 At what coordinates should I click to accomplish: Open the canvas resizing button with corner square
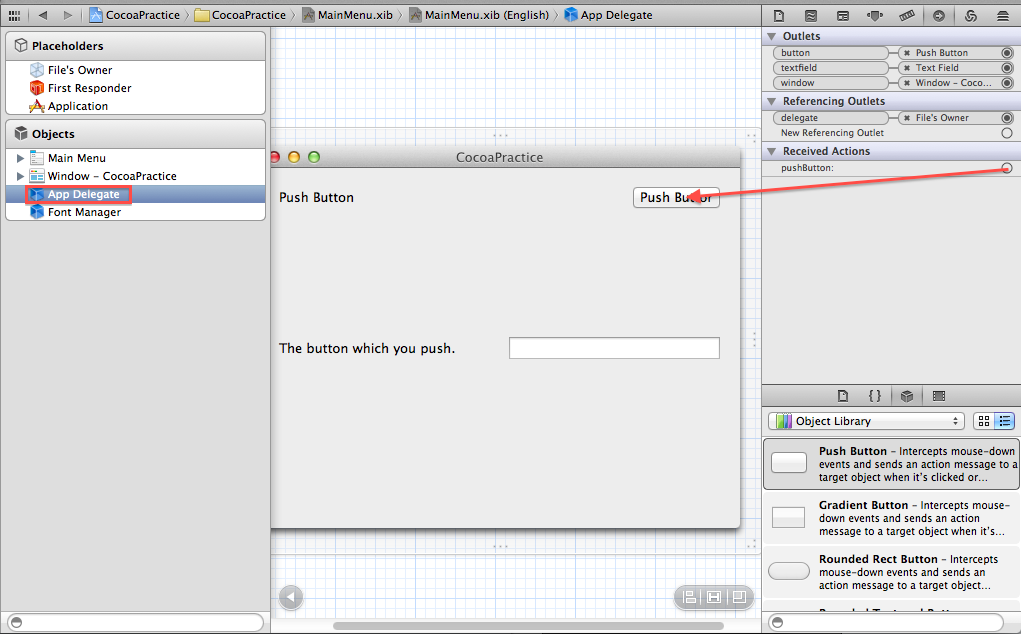(x=739, y=597)
